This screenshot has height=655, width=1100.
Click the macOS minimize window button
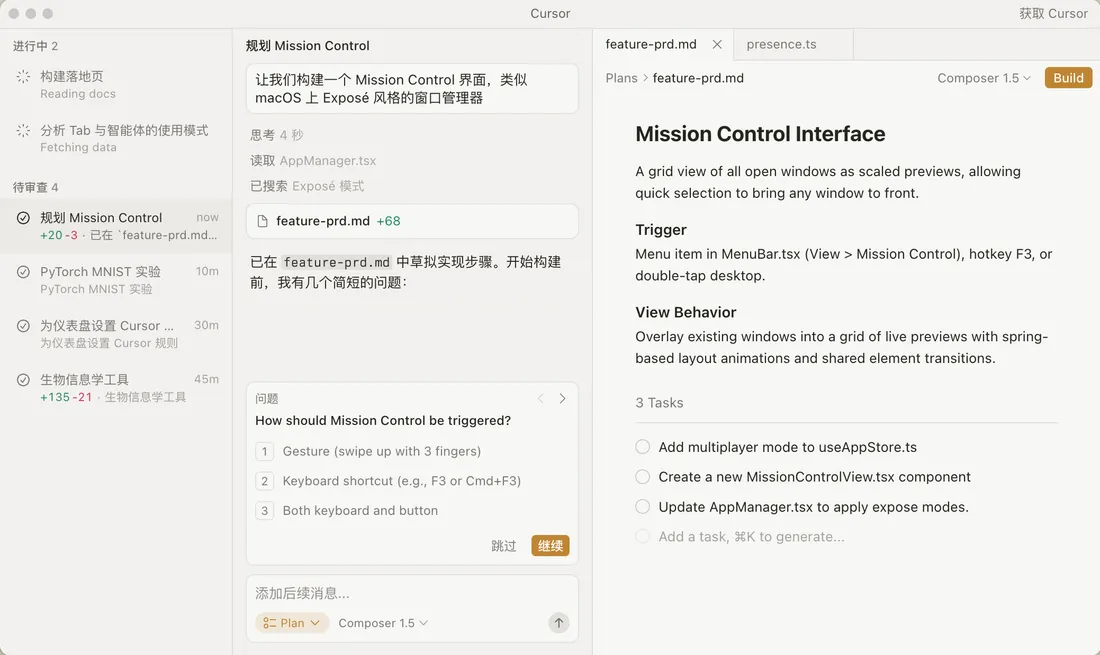(x=31, y=13)
